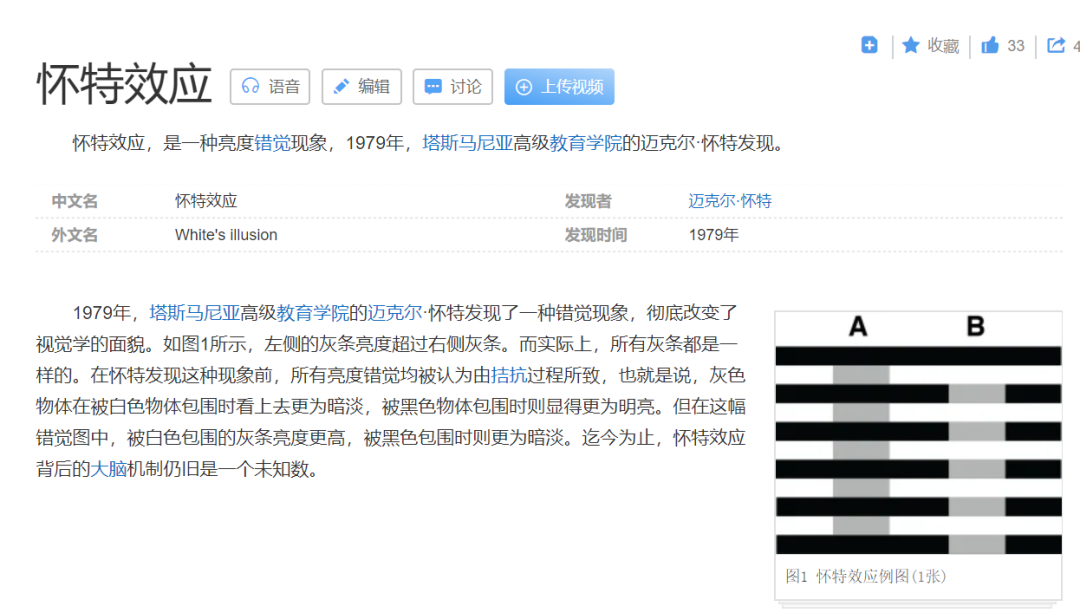Viewport: 1080px width, 613px height.
Task: Click the 上传视频 upload video button
Action: [x=559, y=87]
